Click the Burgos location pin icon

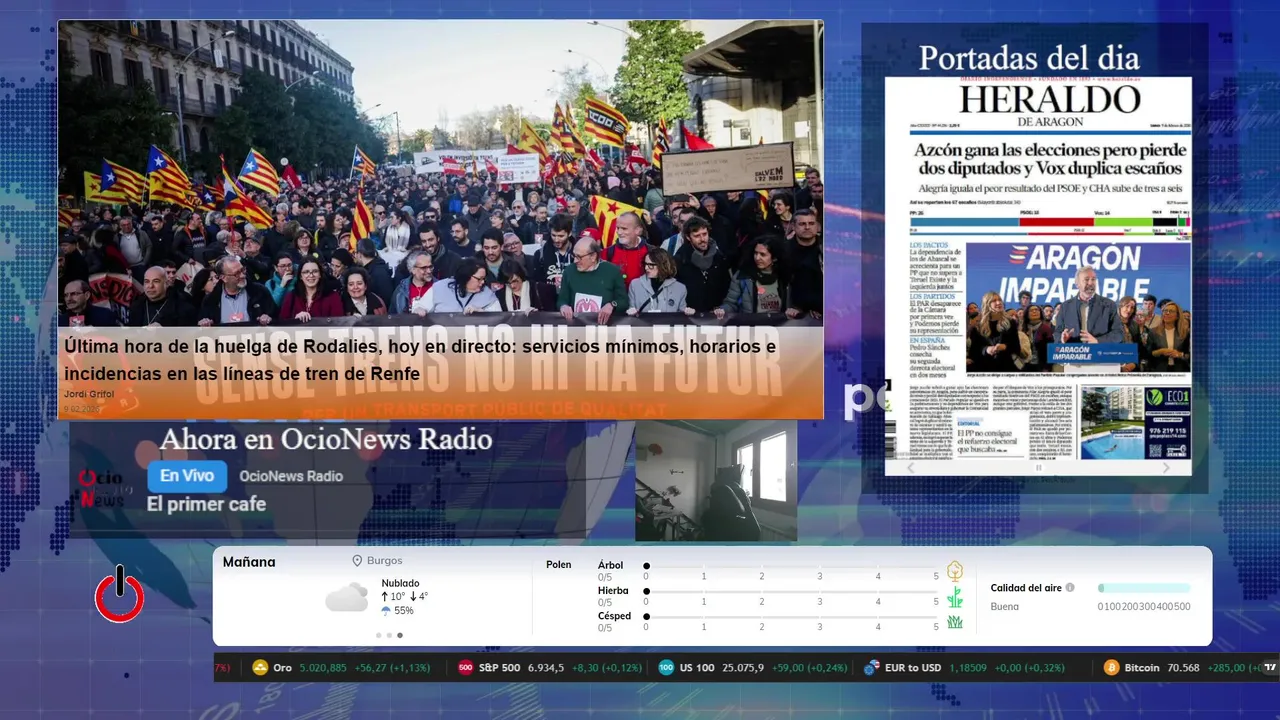357,562
